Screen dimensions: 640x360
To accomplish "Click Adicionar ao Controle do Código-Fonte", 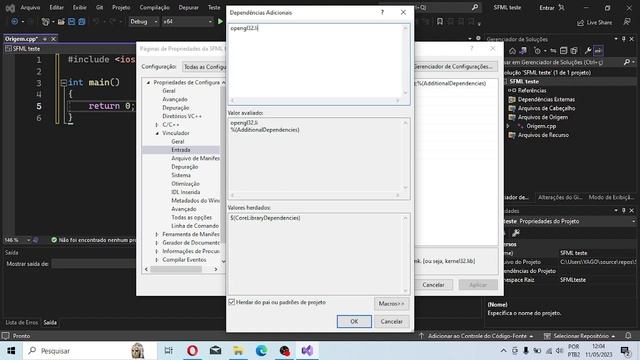I will click(477, 336).
